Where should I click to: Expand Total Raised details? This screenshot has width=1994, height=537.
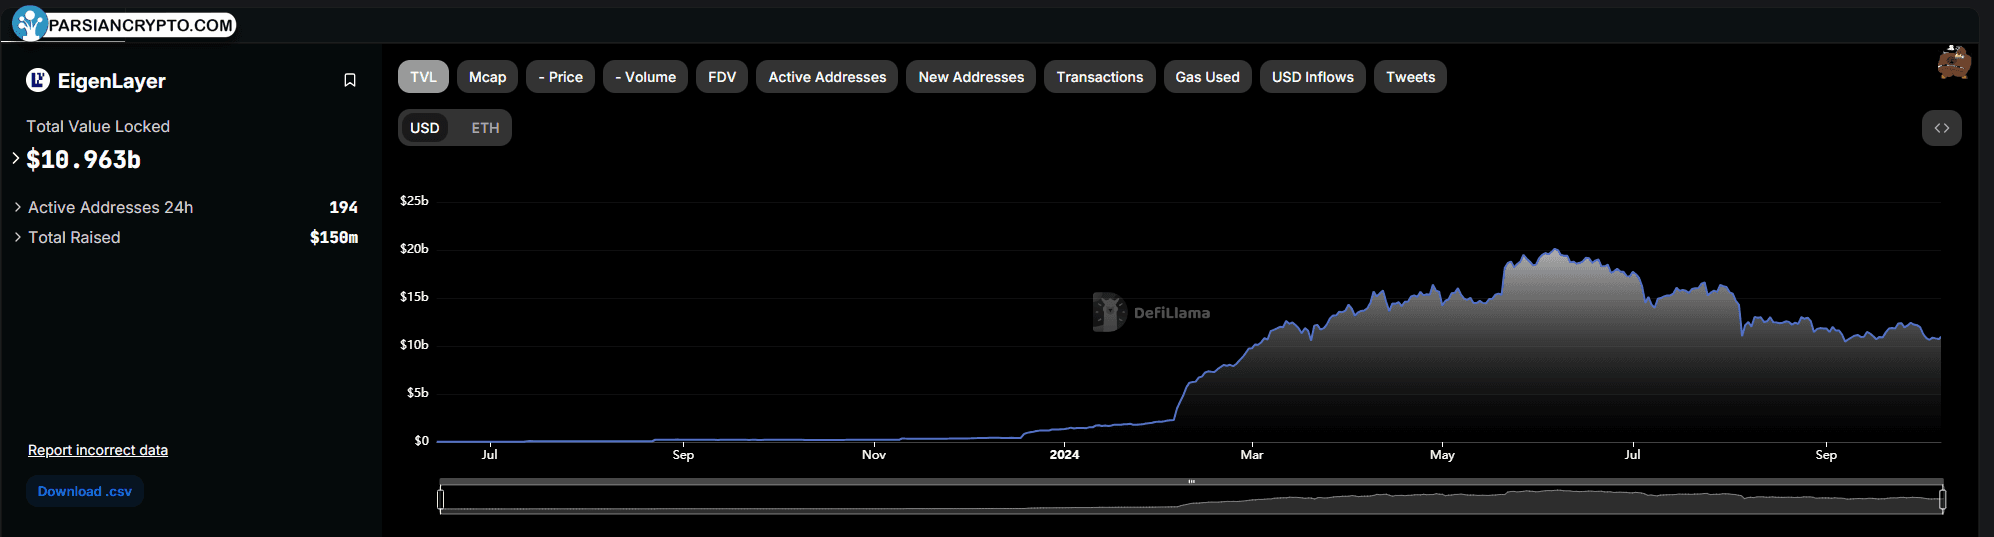pyautogui.click(x=18, y=237)
